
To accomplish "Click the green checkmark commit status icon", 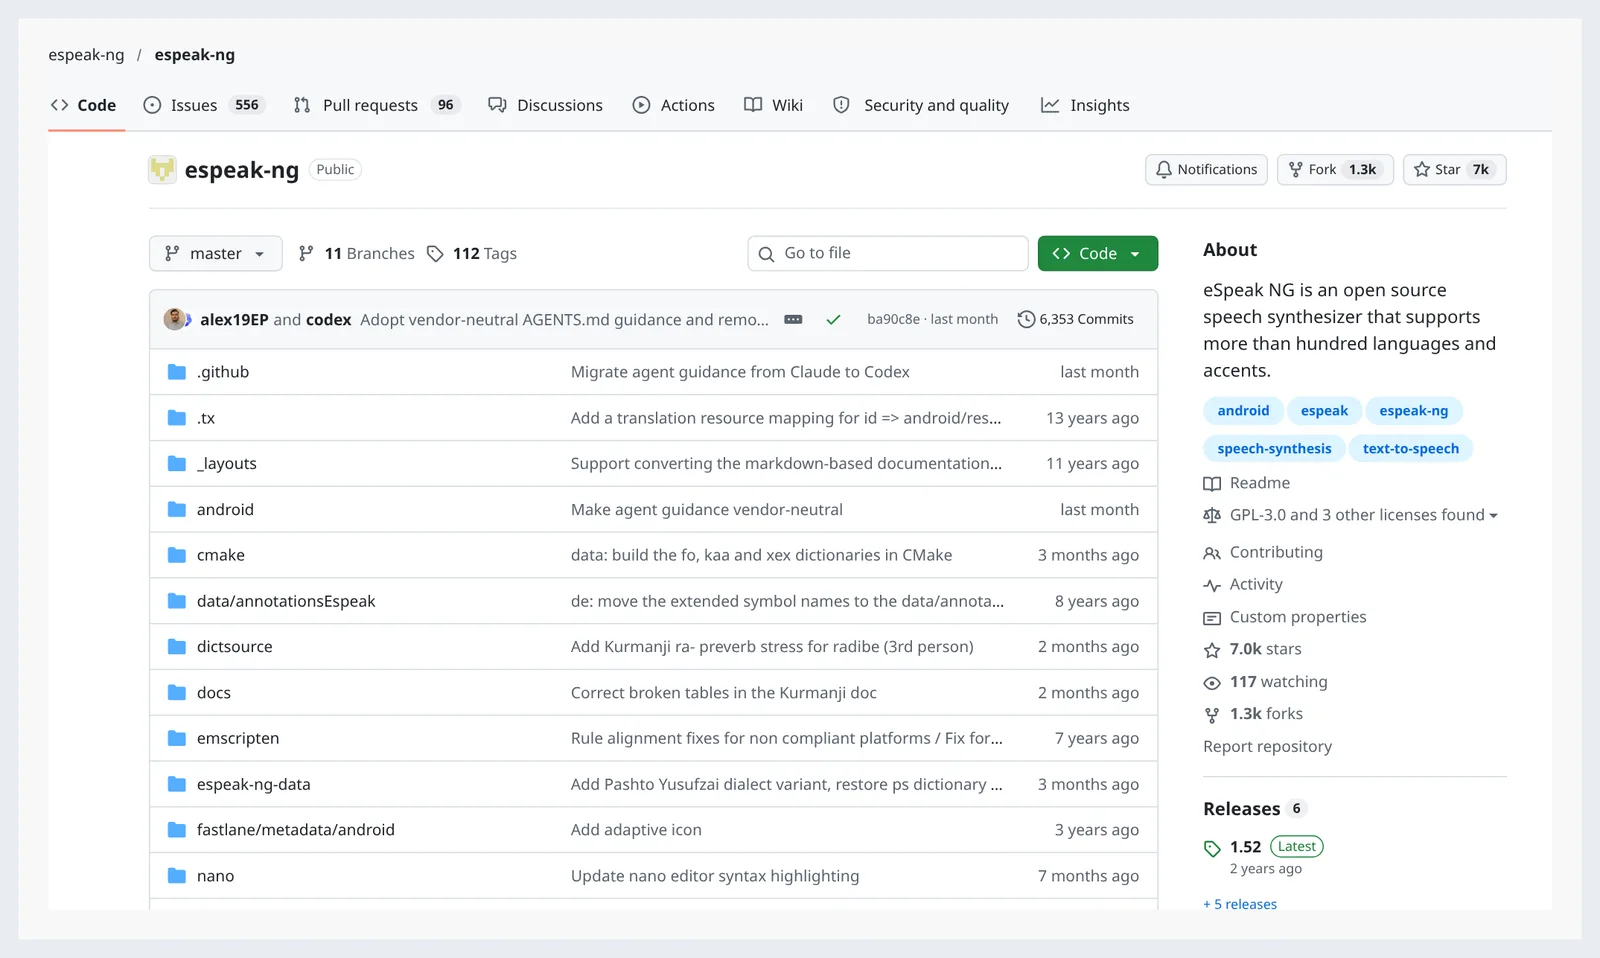I will click(x=833, y=320).
